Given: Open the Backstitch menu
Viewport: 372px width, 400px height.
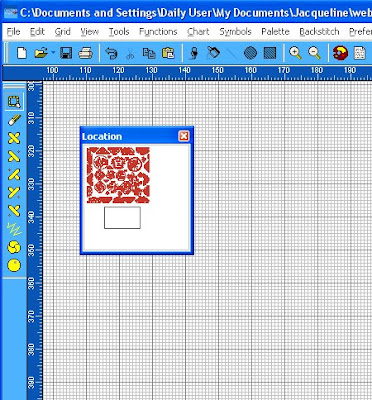Looking at the screenshot, I should (x=319, y=32).
